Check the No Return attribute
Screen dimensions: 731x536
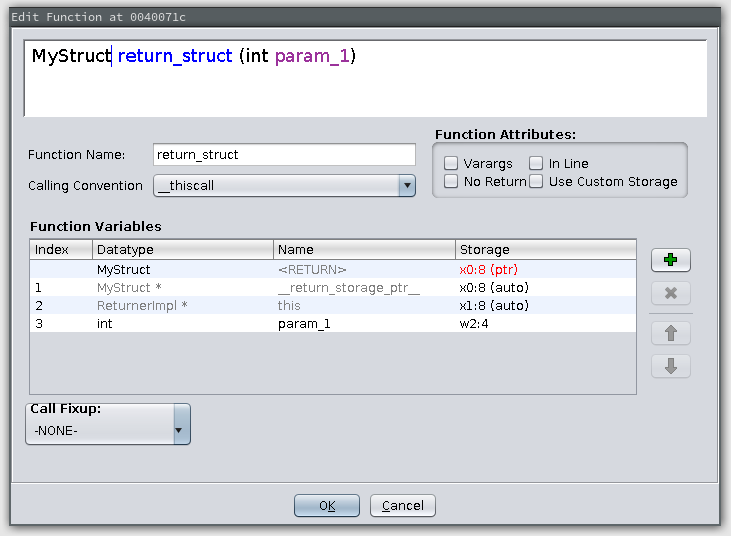pyautogui.click(x=451, y=181)
